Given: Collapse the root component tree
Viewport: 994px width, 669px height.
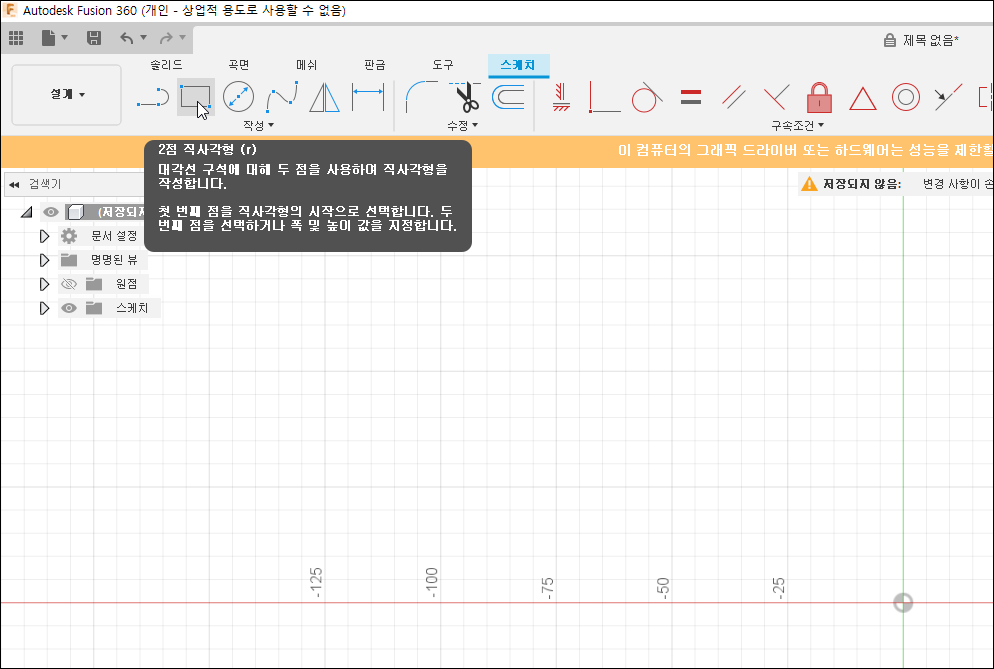Looking at the screenshot, I should click(x=27, y=212).
